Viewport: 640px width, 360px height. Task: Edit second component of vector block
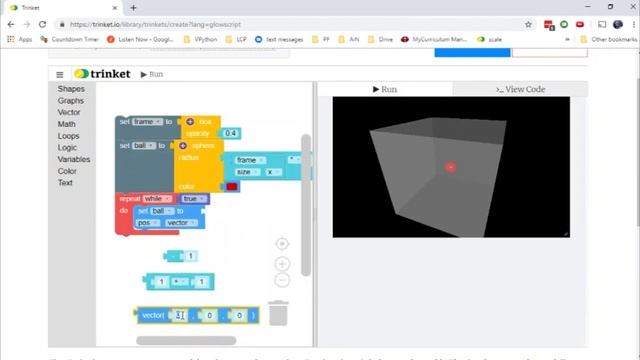[209, 315]
